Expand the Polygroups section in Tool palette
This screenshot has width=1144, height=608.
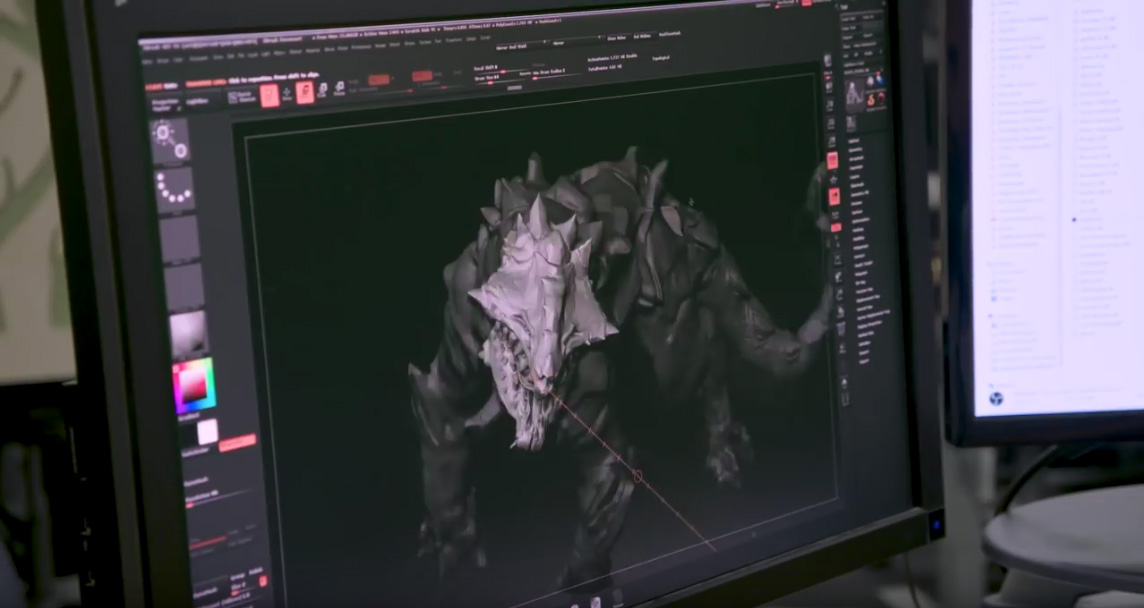[862, 247]
